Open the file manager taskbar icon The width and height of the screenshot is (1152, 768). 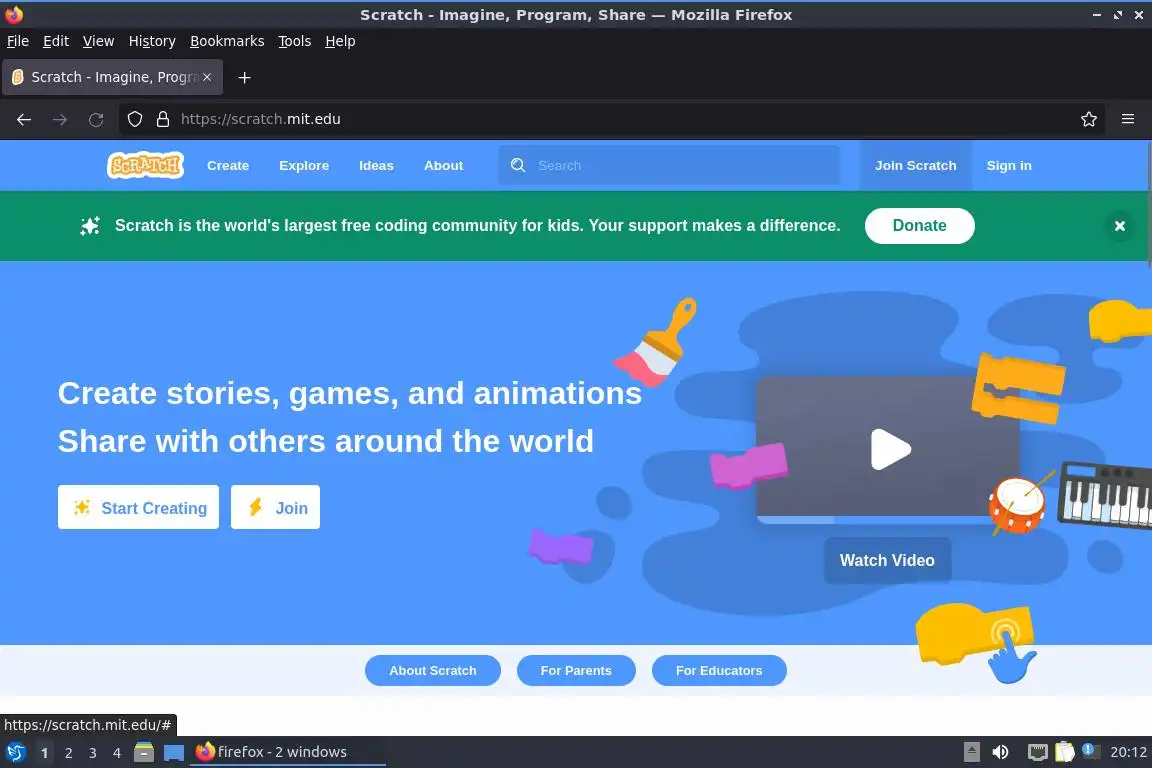[x=144, y=752]
